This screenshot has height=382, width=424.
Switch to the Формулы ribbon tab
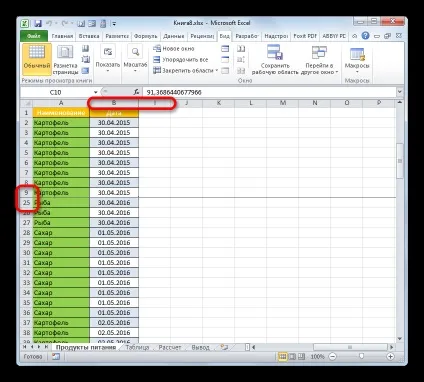click(146, 36)
